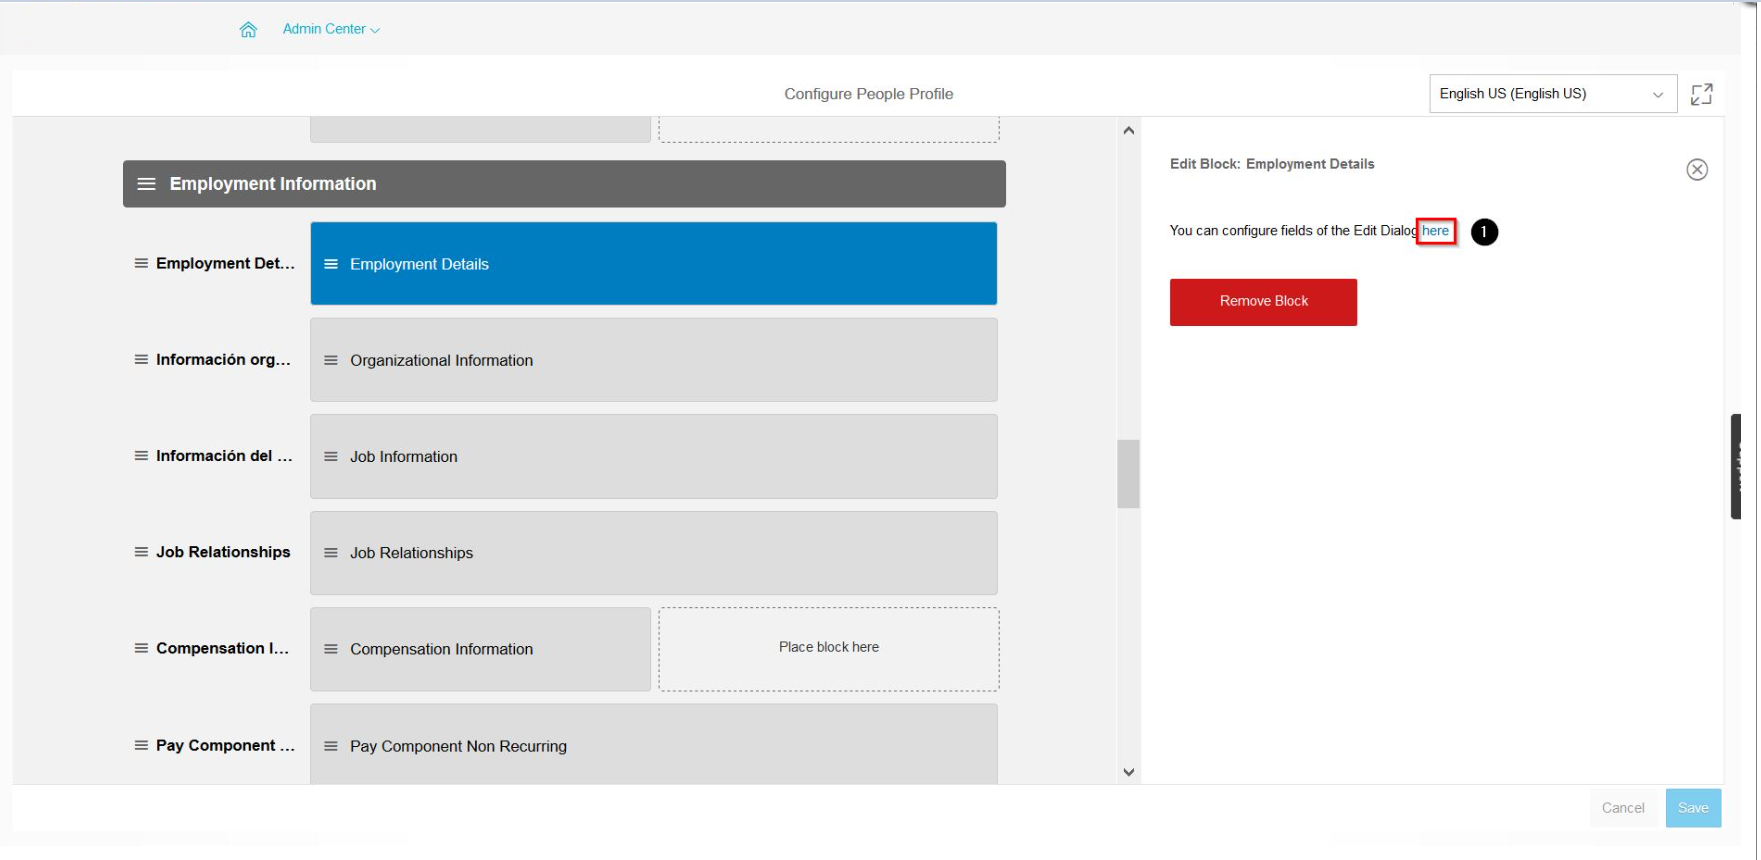1761x860 pixels.
Task: Select the Employment Det... subsection label
Action: click(x=225, y=263)
